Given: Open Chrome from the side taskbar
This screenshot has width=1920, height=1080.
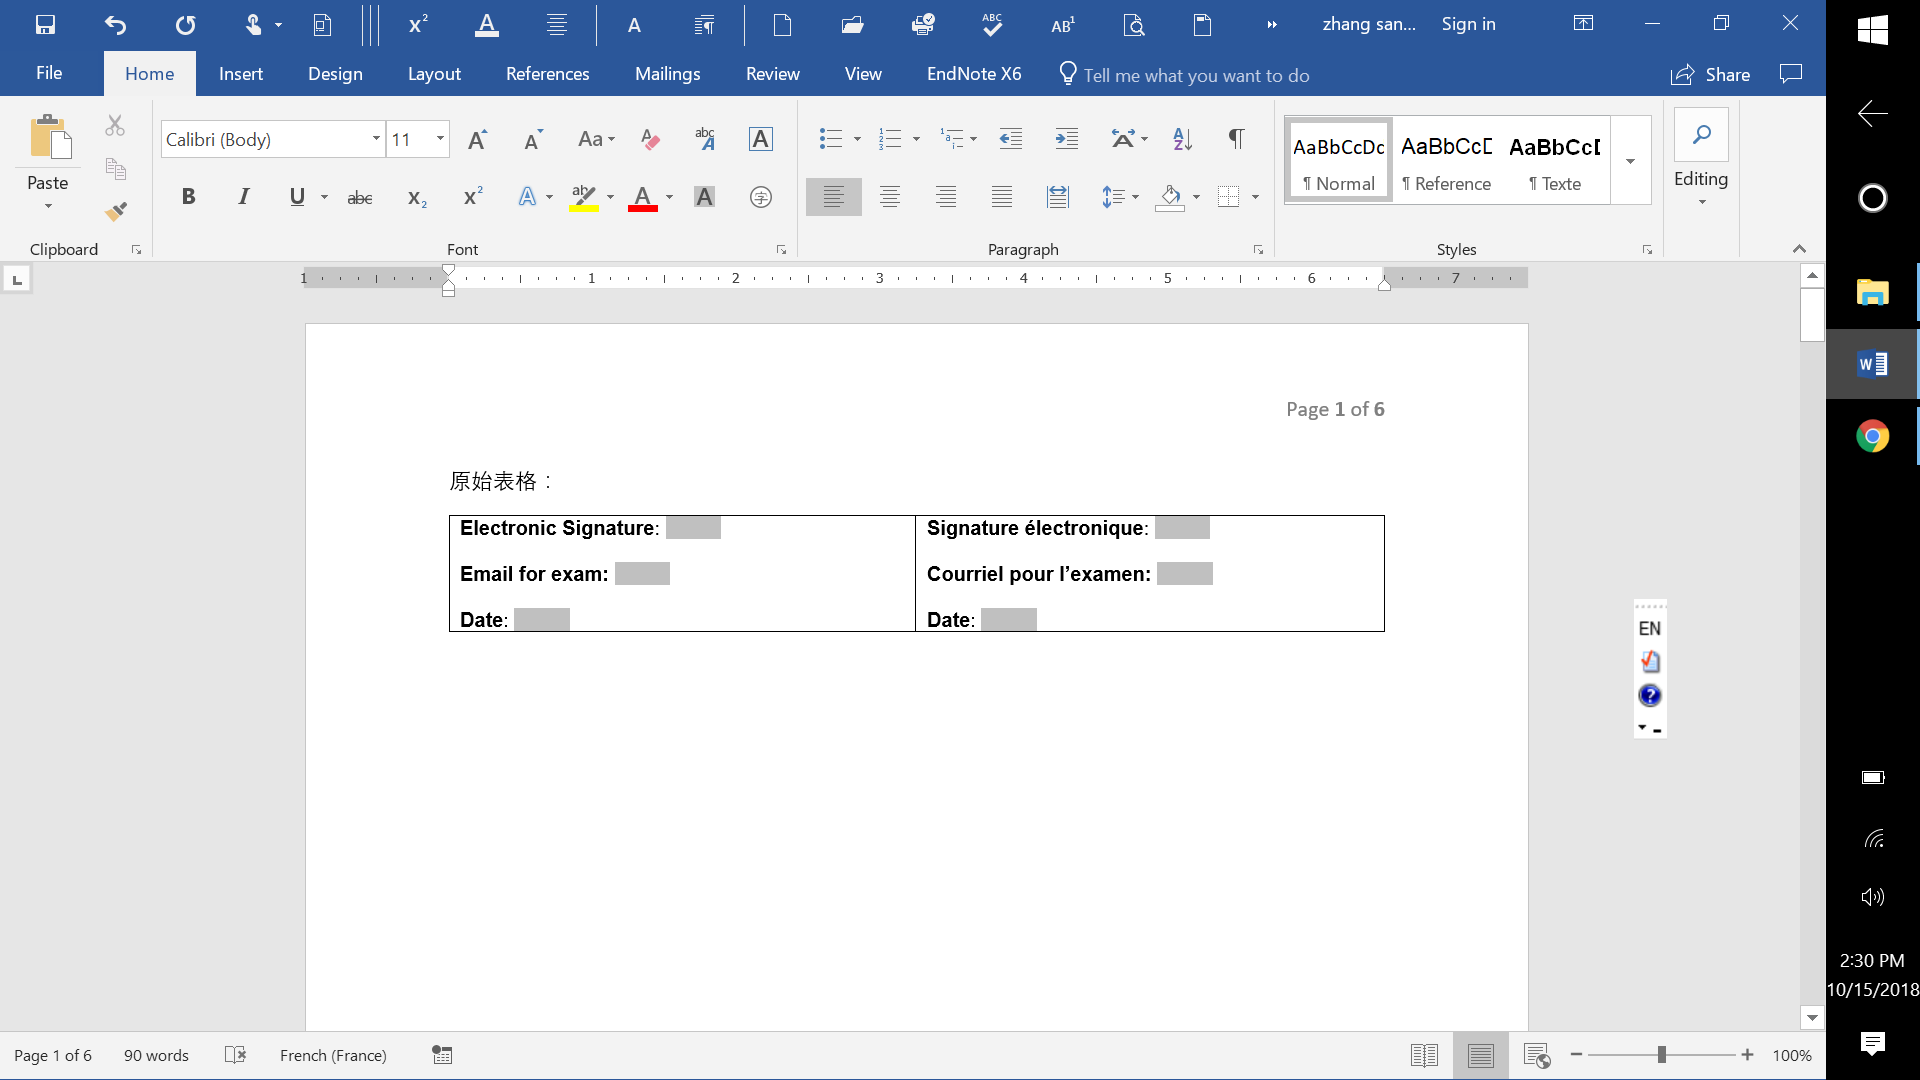Looking at the screenshot, I should (x=1872, y=436).
